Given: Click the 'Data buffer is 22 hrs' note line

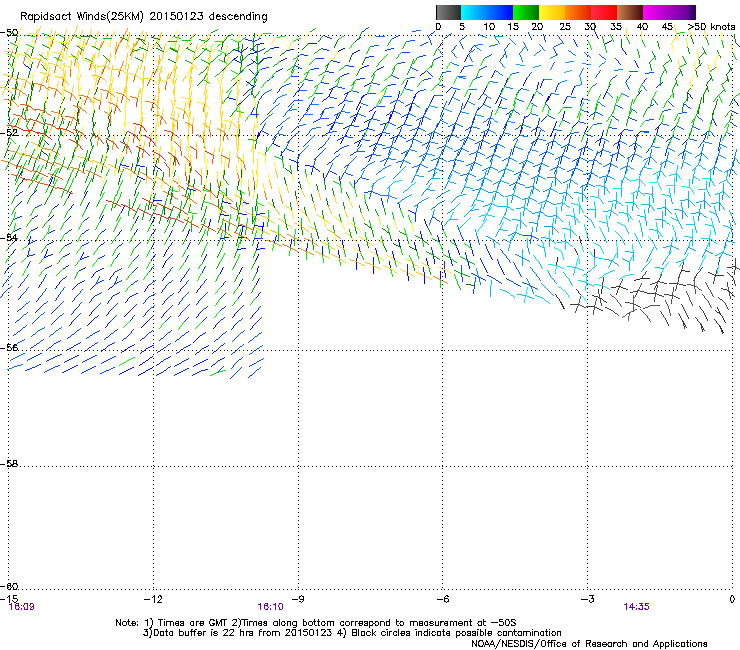Looking at the screenshot, I should pos(352,633).
